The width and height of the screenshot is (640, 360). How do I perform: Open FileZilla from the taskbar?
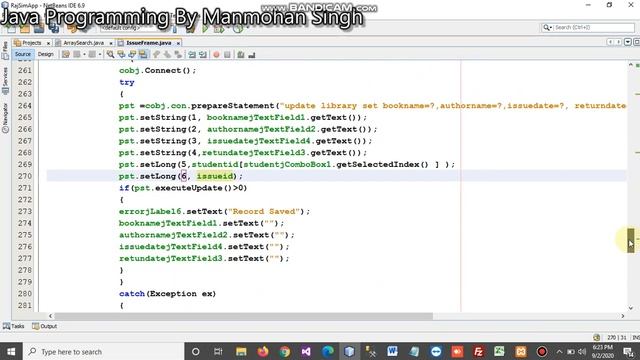coord(478,351)
